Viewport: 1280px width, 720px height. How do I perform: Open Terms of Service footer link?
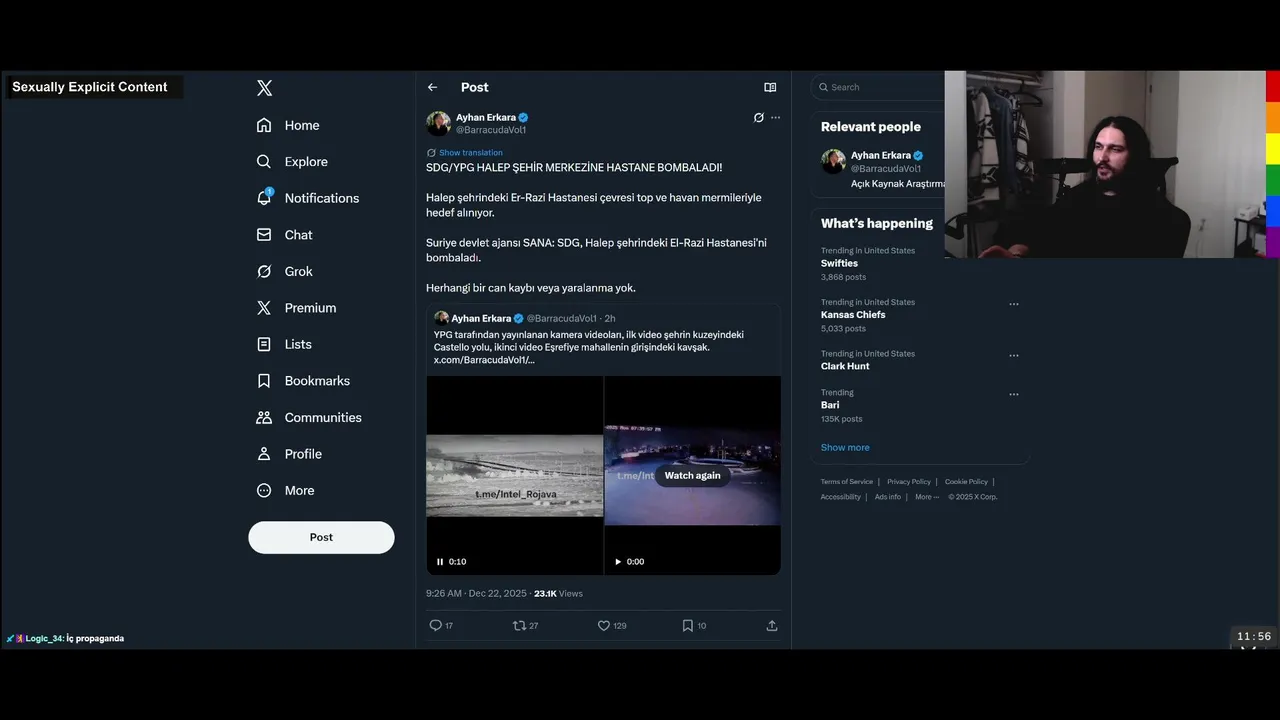tap(847, 482)
